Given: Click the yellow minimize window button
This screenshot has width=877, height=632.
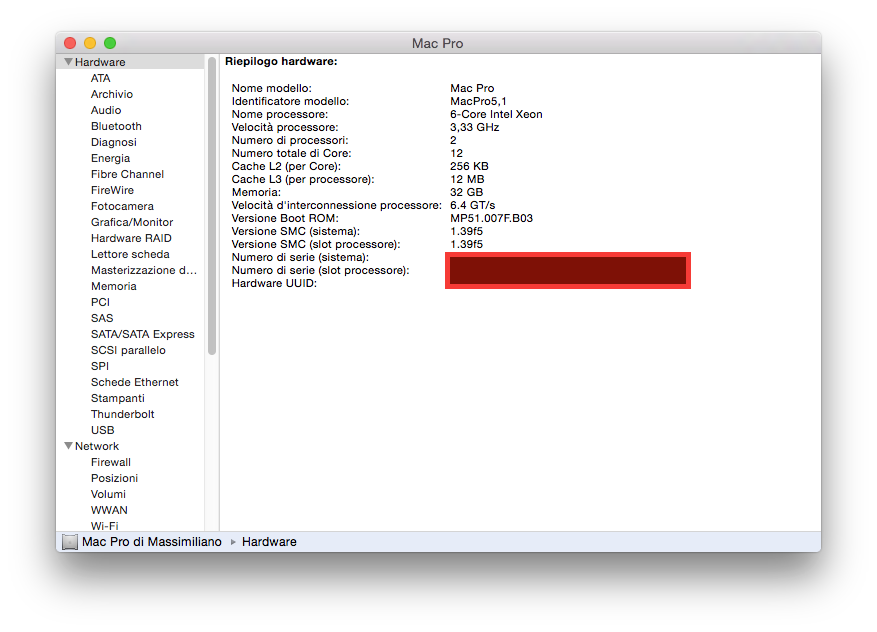Looking at the screenshot, I should 90,43.
